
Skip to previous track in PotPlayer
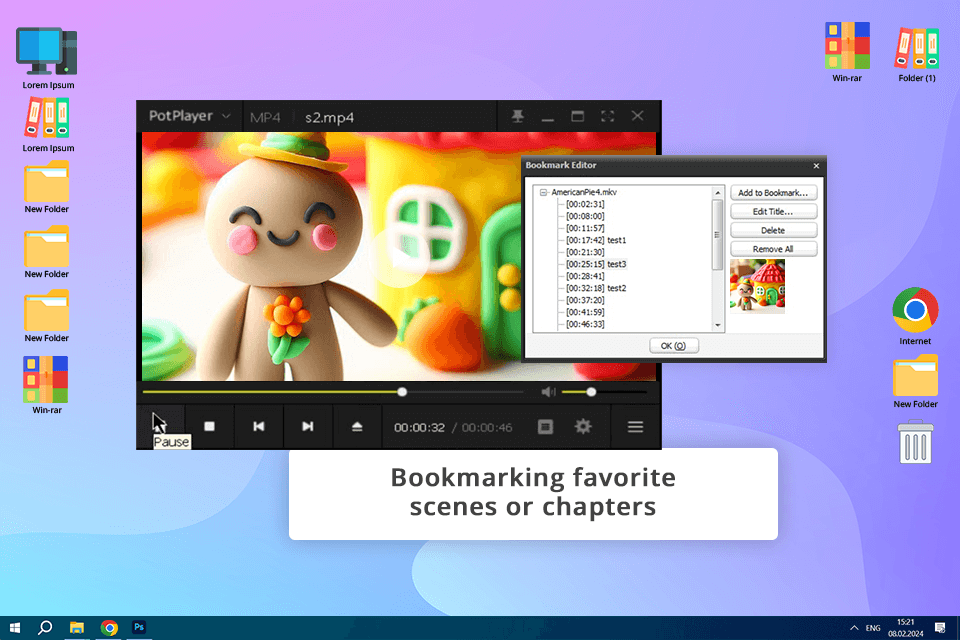[x=259, y=426]
